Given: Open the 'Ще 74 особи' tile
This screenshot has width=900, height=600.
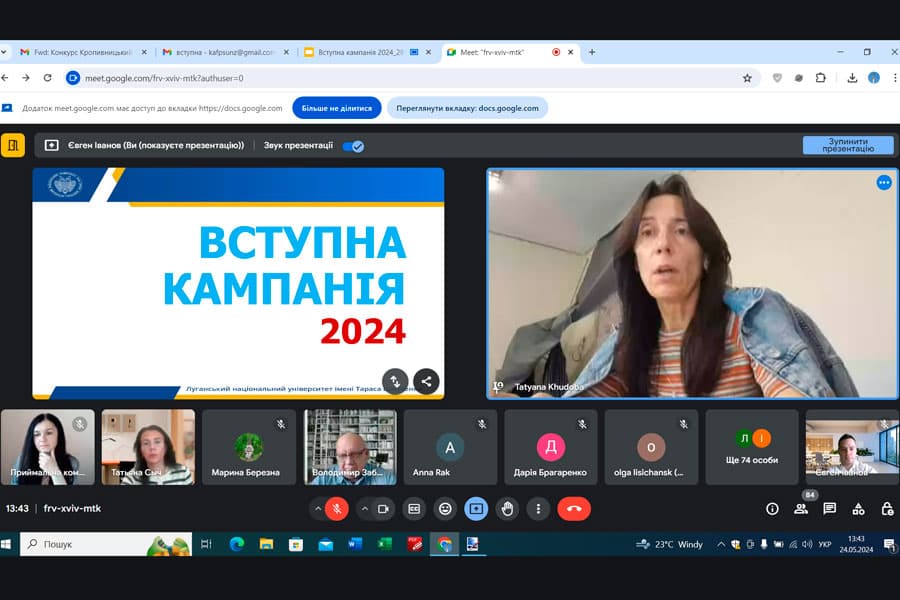Looking at the screenshot, I should point(751,446).
